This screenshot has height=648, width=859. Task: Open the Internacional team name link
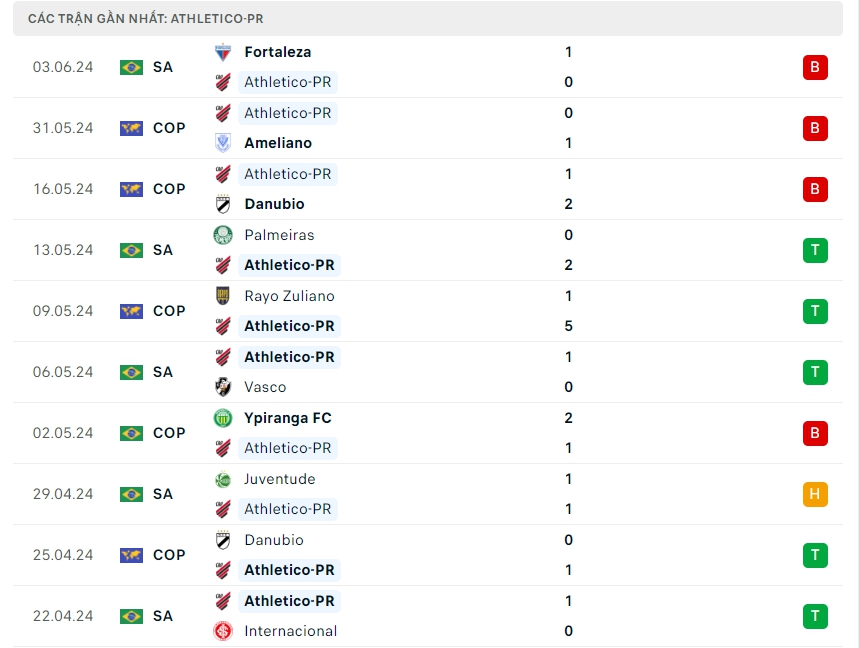click(290, 631)
